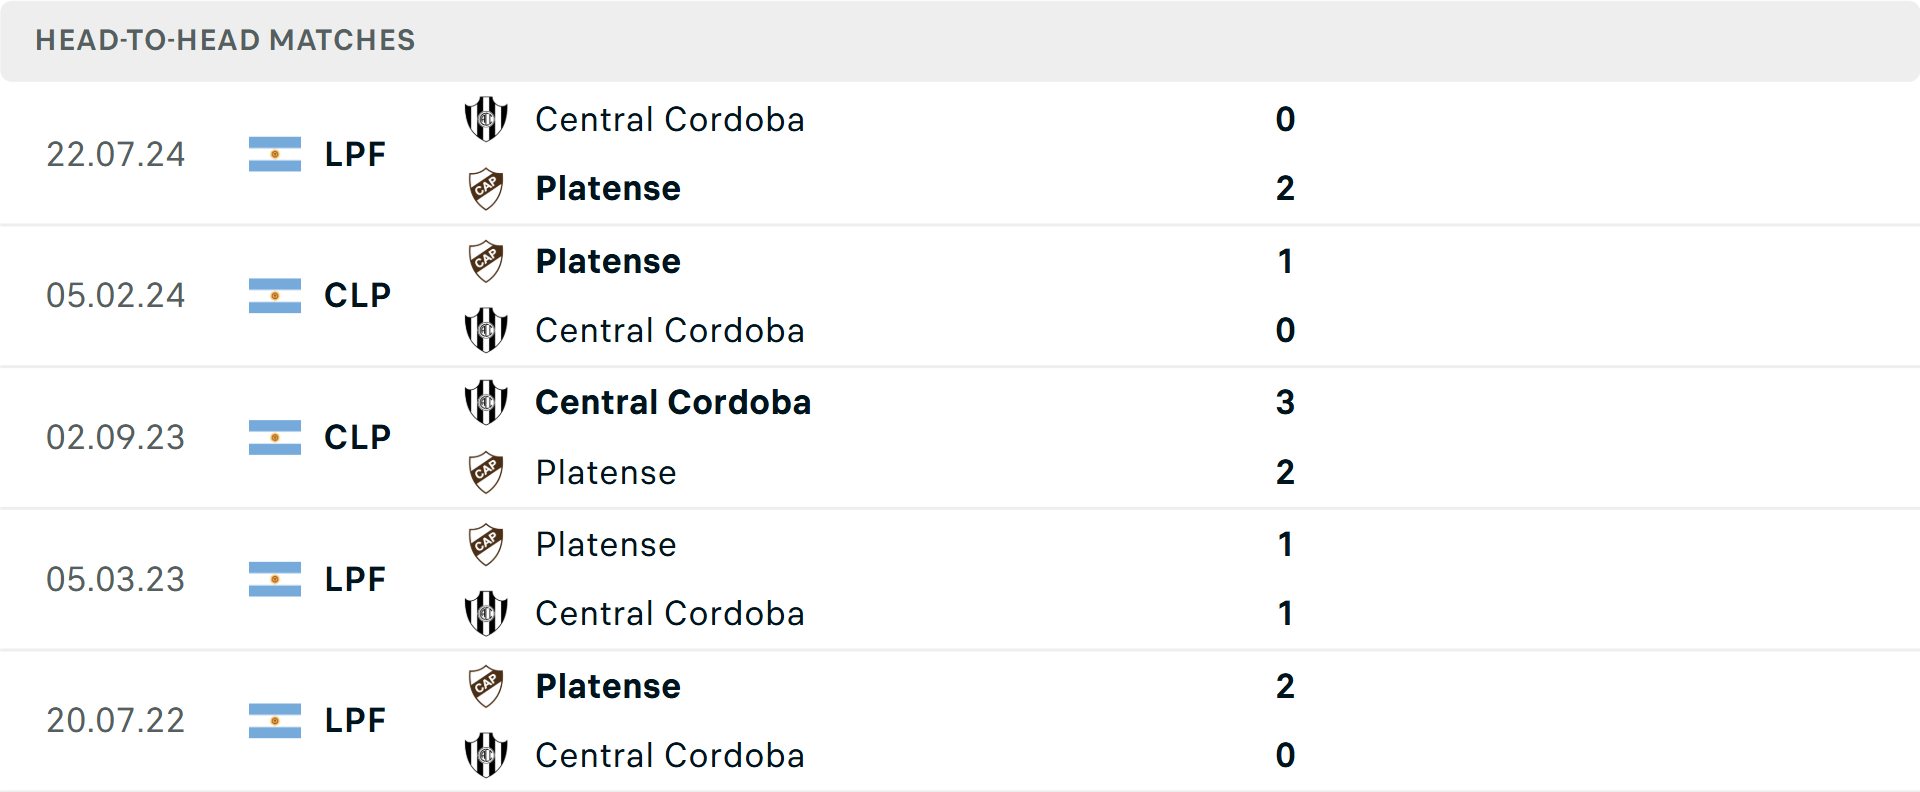Click the date 20.07.22 of the oldest match

coord(115,721)
